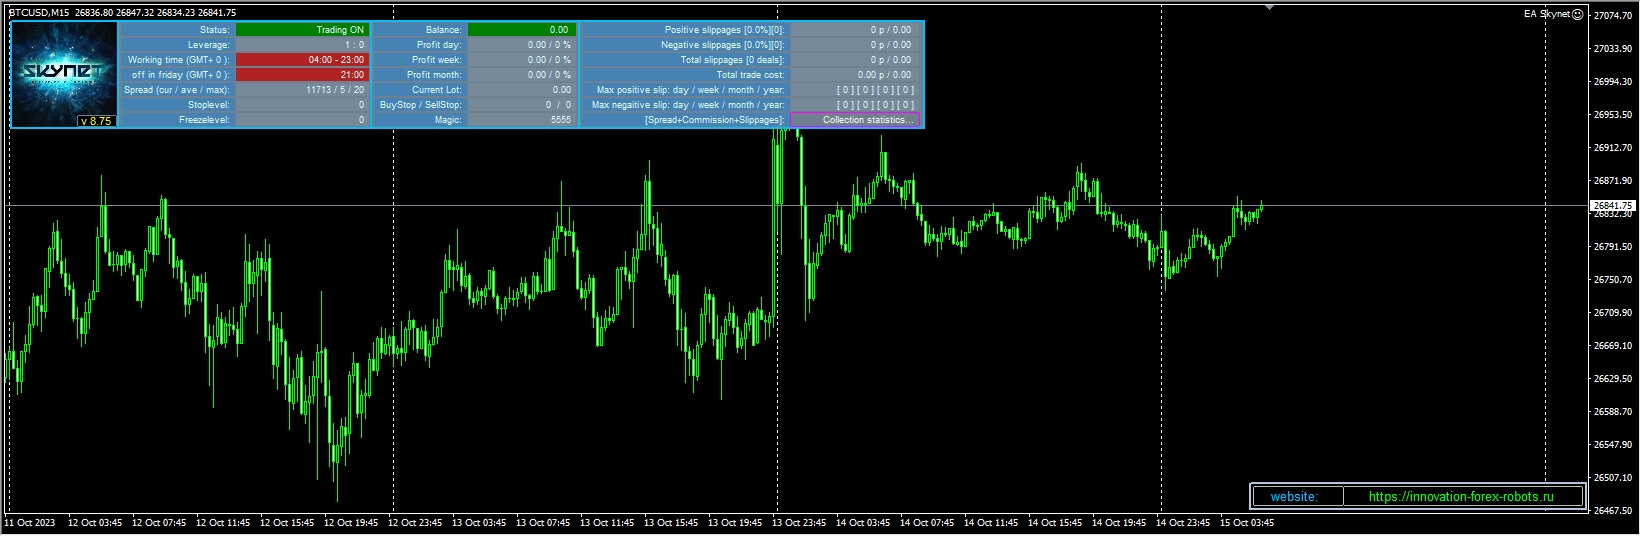Screen dimensions: 1641x536
Task: Click the green Balance value 0.00
Action: [521, 30]
